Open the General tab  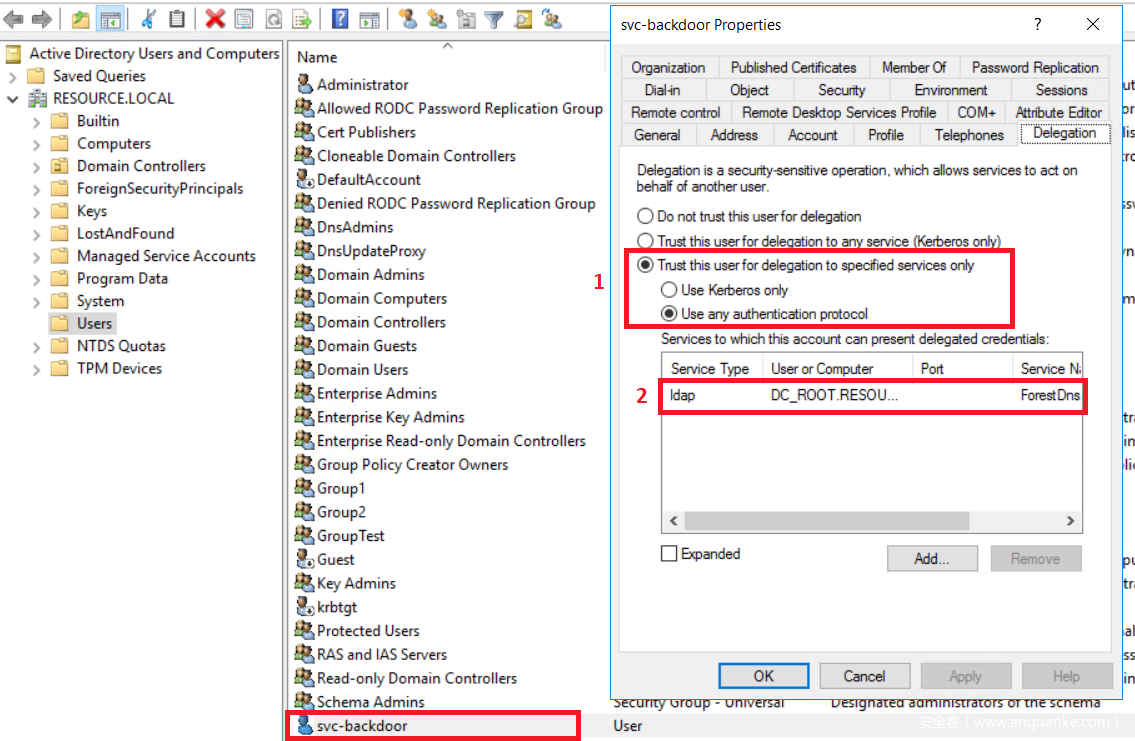tap(657, 135)
